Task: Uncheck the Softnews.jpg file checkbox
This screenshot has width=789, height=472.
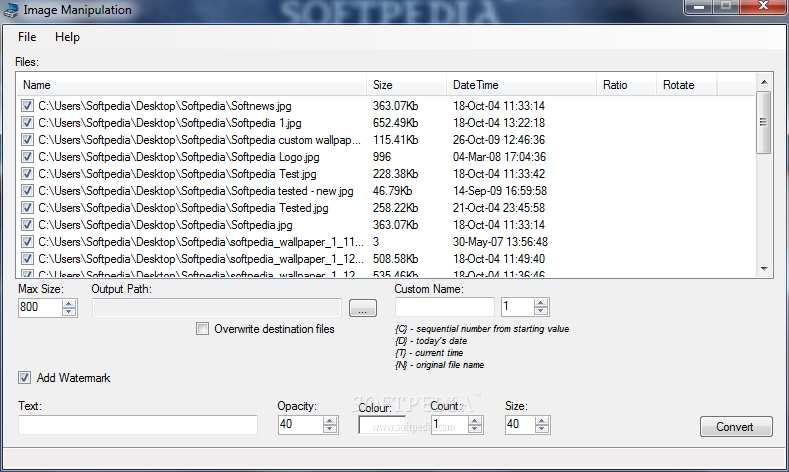Action: (x=27, y=106)
